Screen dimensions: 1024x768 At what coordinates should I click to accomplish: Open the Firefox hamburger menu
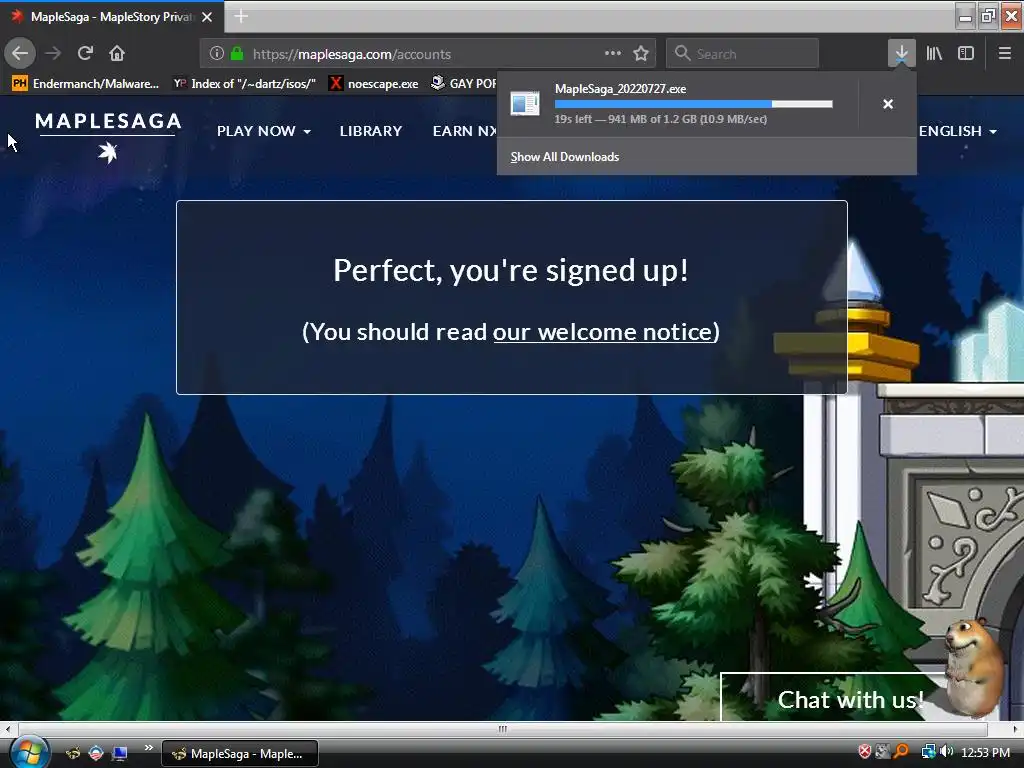click(1005, 53)
